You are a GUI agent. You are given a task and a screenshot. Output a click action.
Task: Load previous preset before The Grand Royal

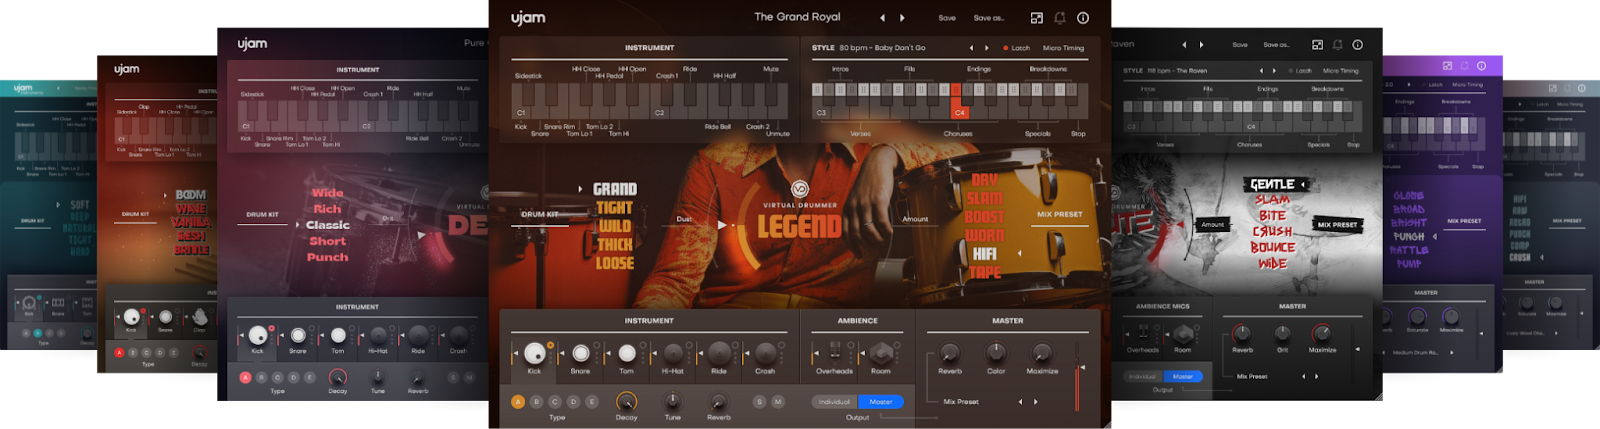(x=882, y=18)
